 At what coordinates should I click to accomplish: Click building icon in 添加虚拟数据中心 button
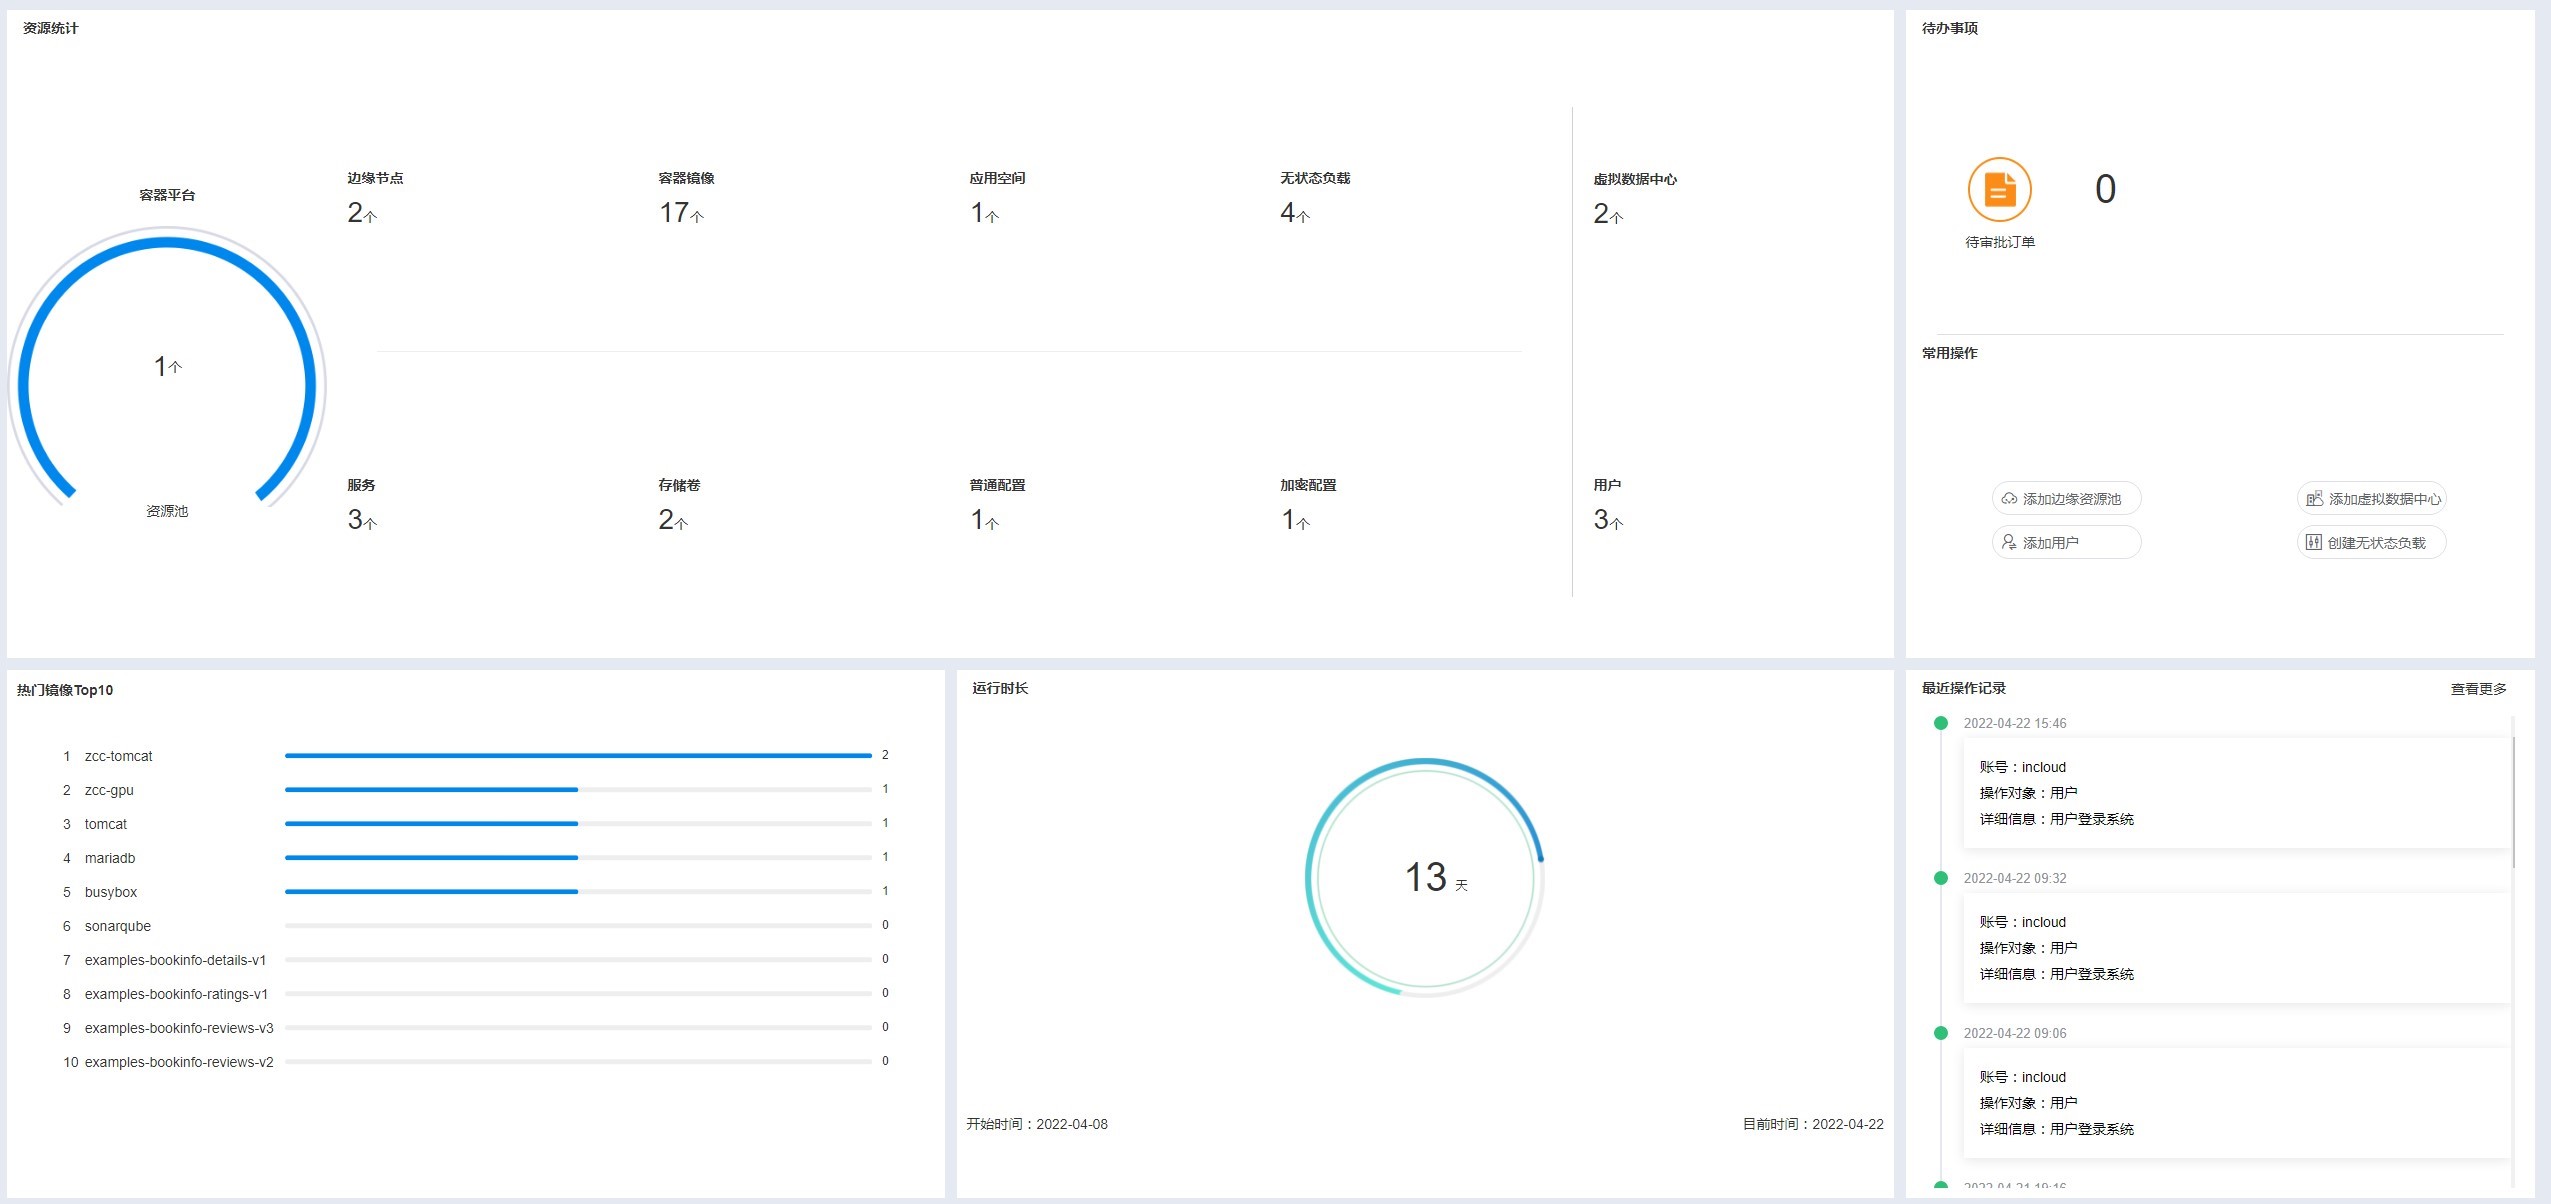click(2314, 498)
